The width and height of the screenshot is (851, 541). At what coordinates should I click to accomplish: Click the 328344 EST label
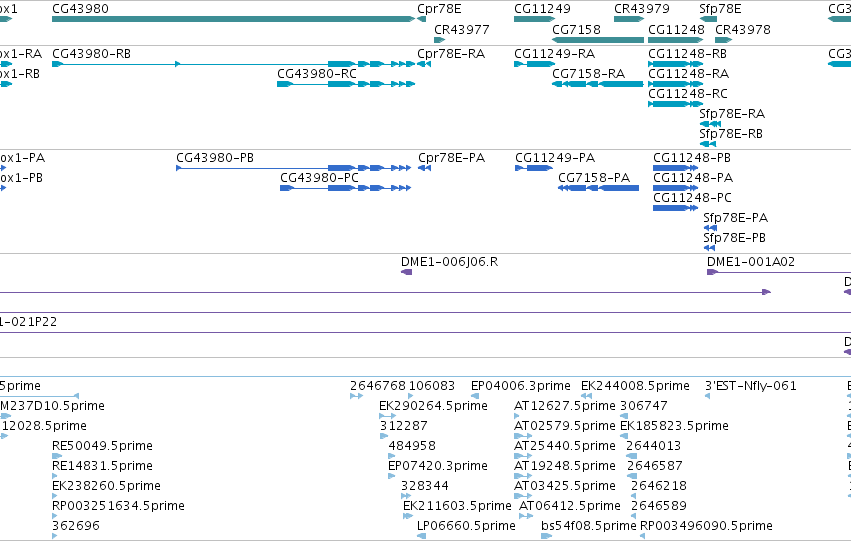coord(425,486)
